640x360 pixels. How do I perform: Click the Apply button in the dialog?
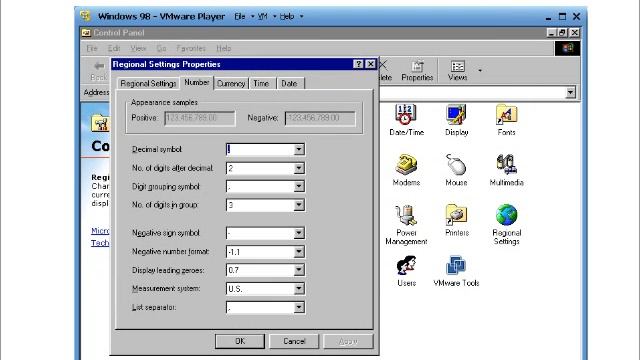(x=348, y=341)
